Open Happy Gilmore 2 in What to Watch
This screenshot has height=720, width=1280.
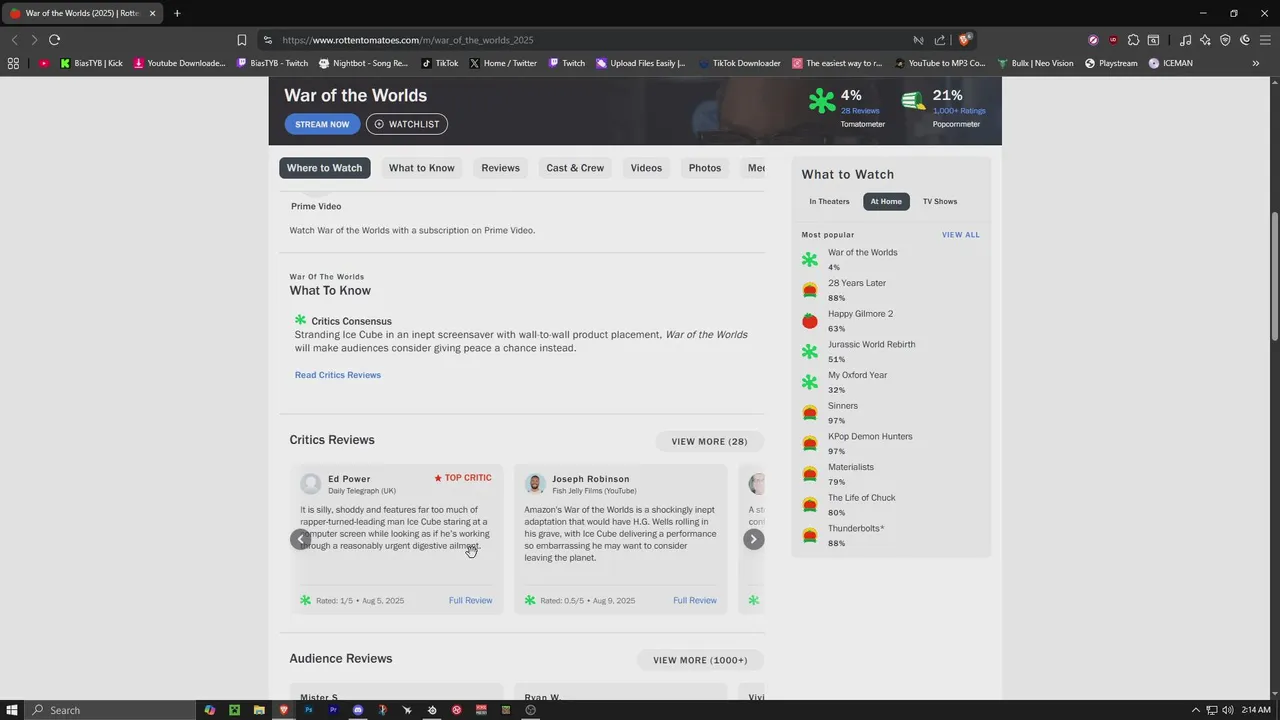[861, 314]
